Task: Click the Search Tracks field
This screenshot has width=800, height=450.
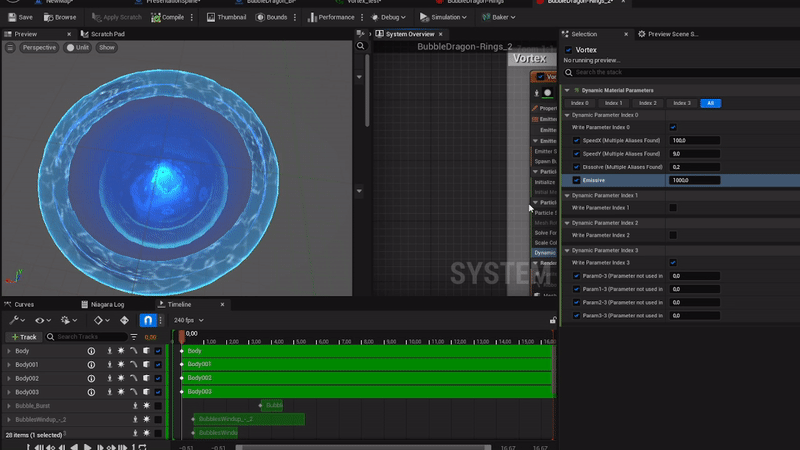Action: click(x=87, y=337)
